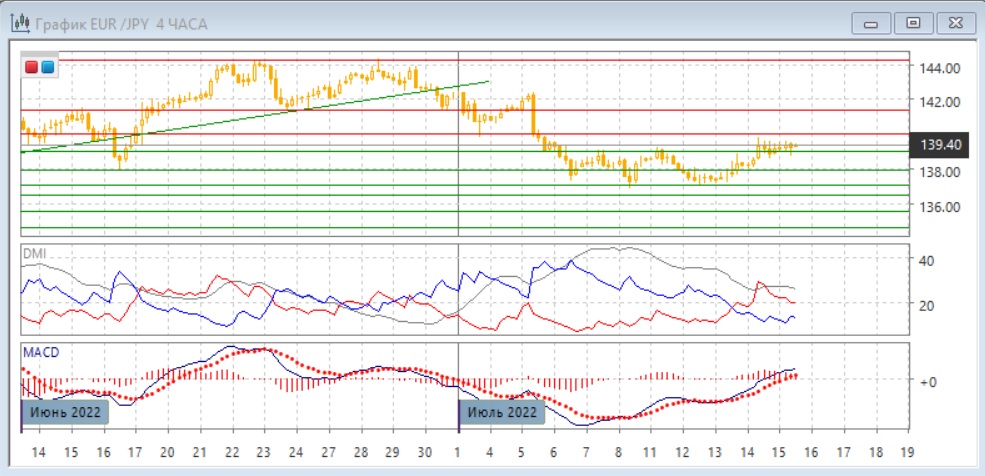The width and height of the screenshot is (985, 476).
Task: Click the red square chart button
Action: point(32,67)
